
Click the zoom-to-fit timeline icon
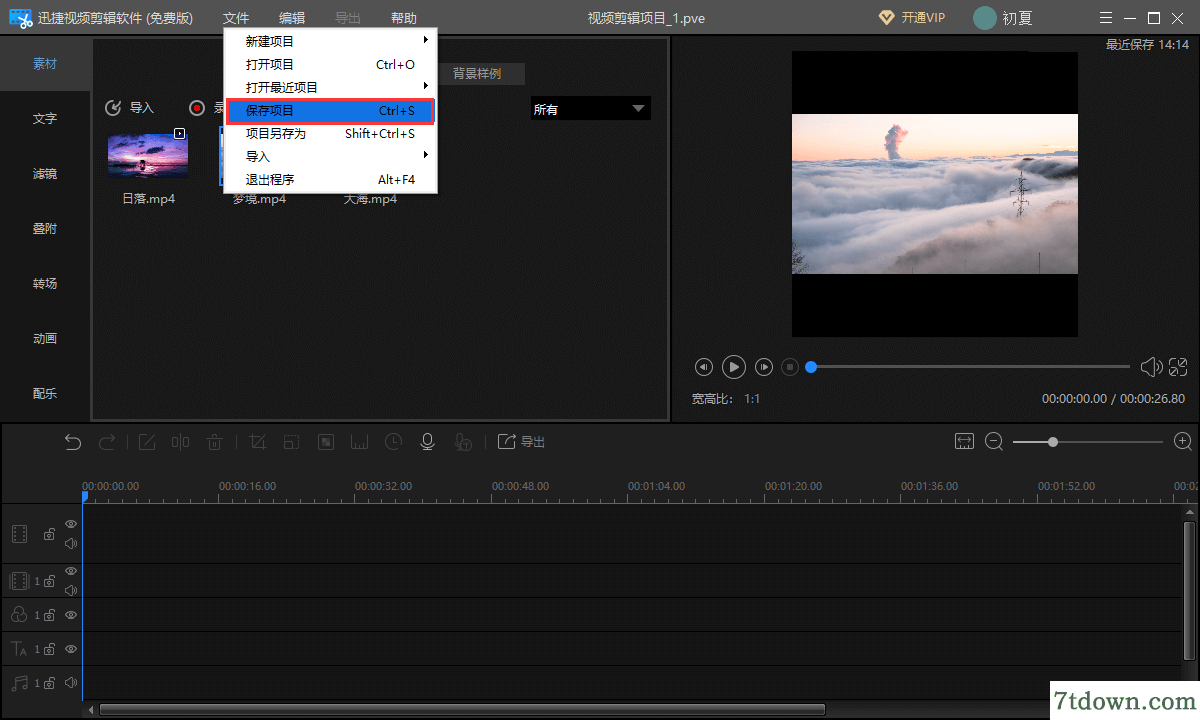click(964, 442)
